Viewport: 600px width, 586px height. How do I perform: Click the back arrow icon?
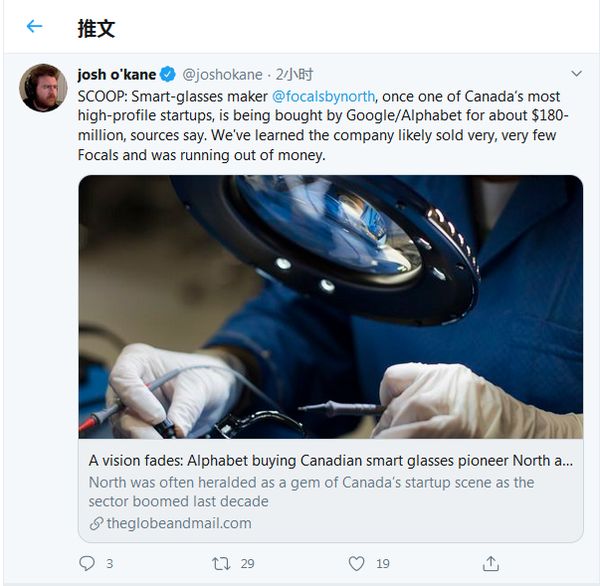tap(35, 27)
